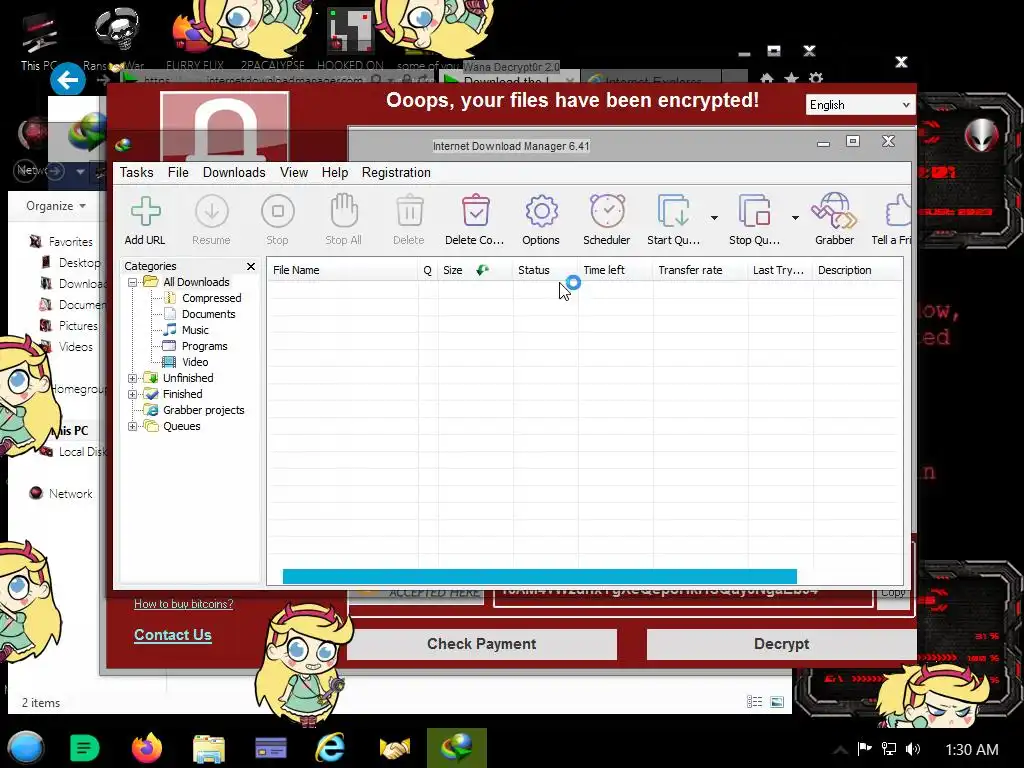This screenshot has width=1024, height=768.
Task: Expand the Queues category node
Action: pyautogui.click(x=133, y=426)
